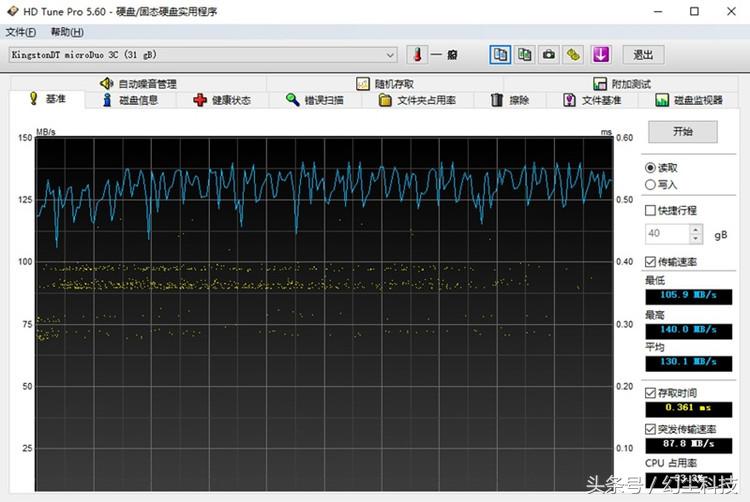Click the average speed value 130.1 MB/s
This screenshot has height=502, width=750.
(688, 362)
